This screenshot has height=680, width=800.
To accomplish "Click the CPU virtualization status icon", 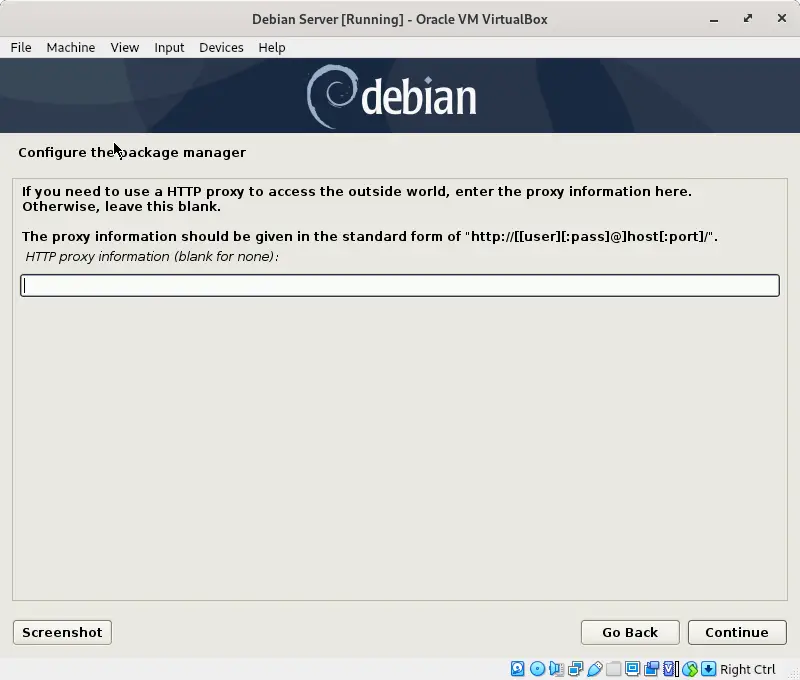I will coord(670,668).
